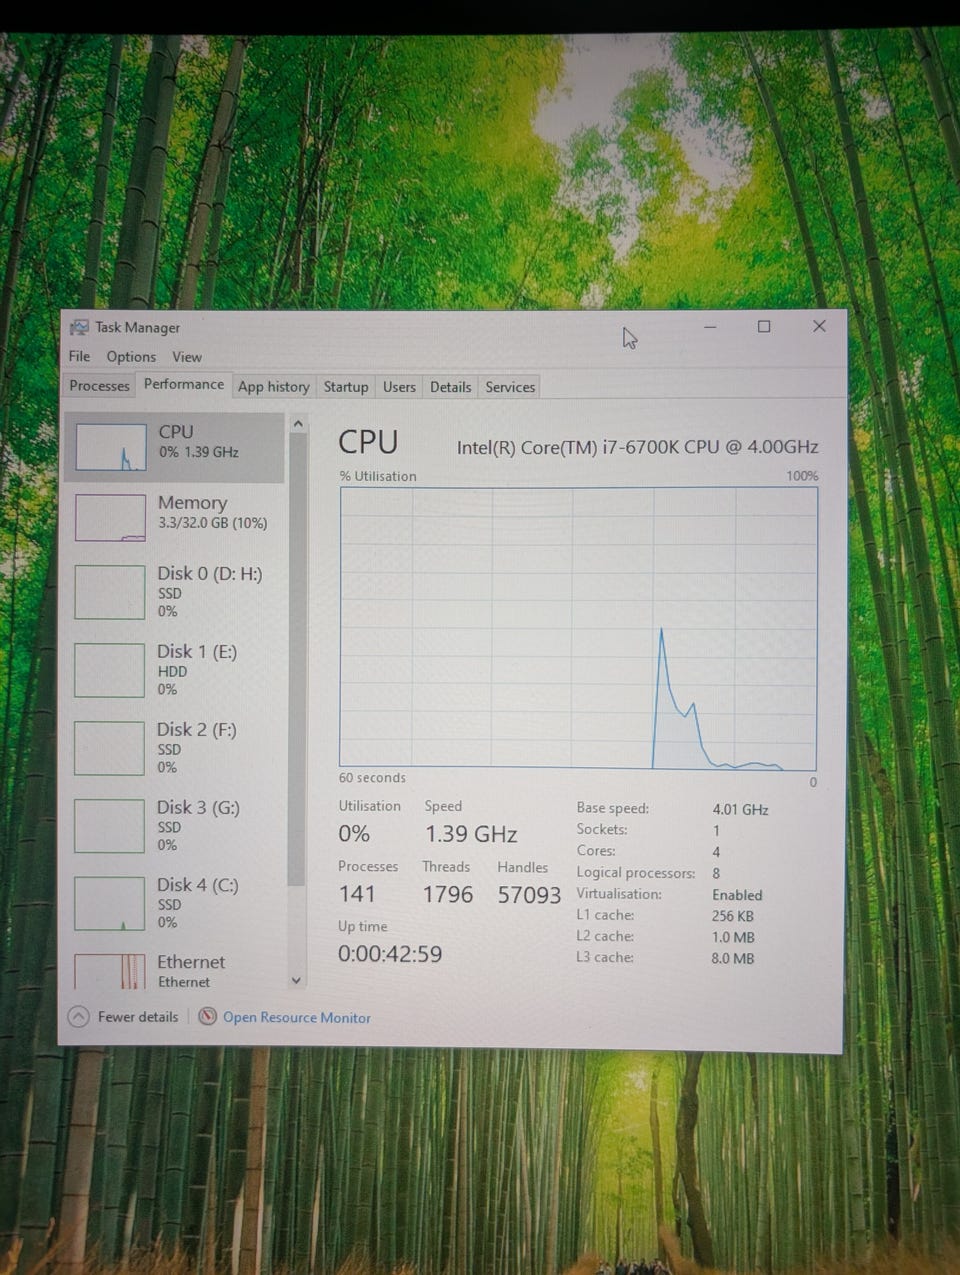This screenshot has width=960, height=1275.
Task: Minimize the Task Manager window
Action: 710,327
